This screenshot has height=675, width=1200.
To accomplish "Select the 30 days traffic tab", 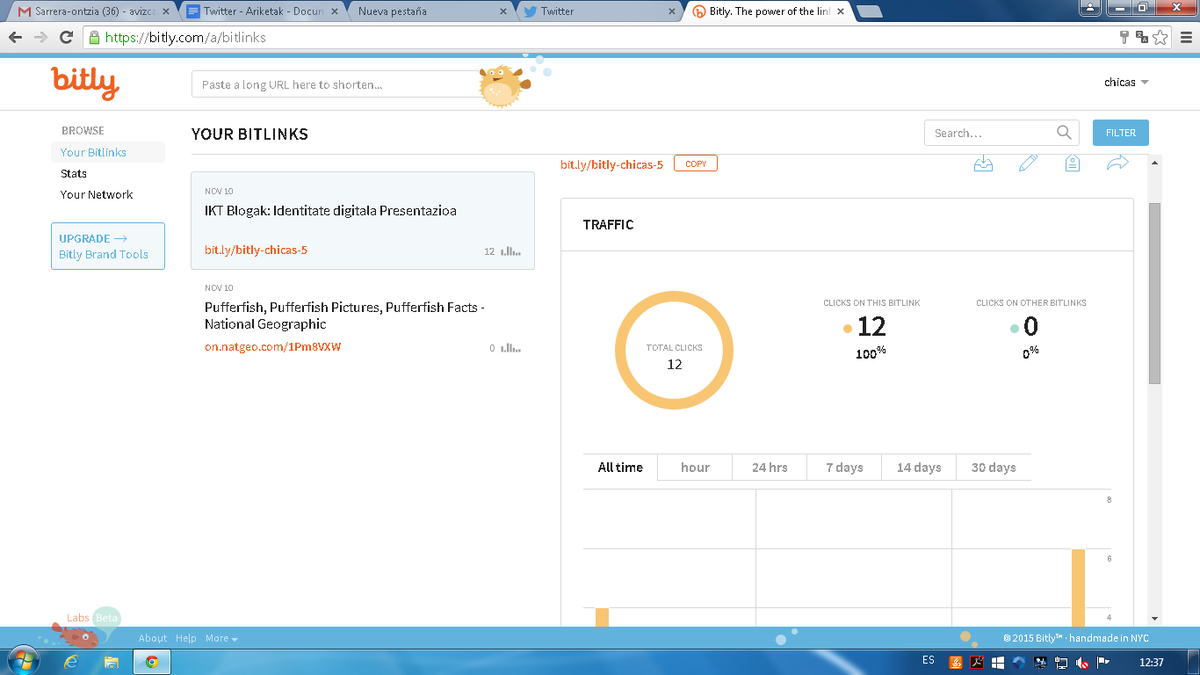I will (x=993, y=467).
